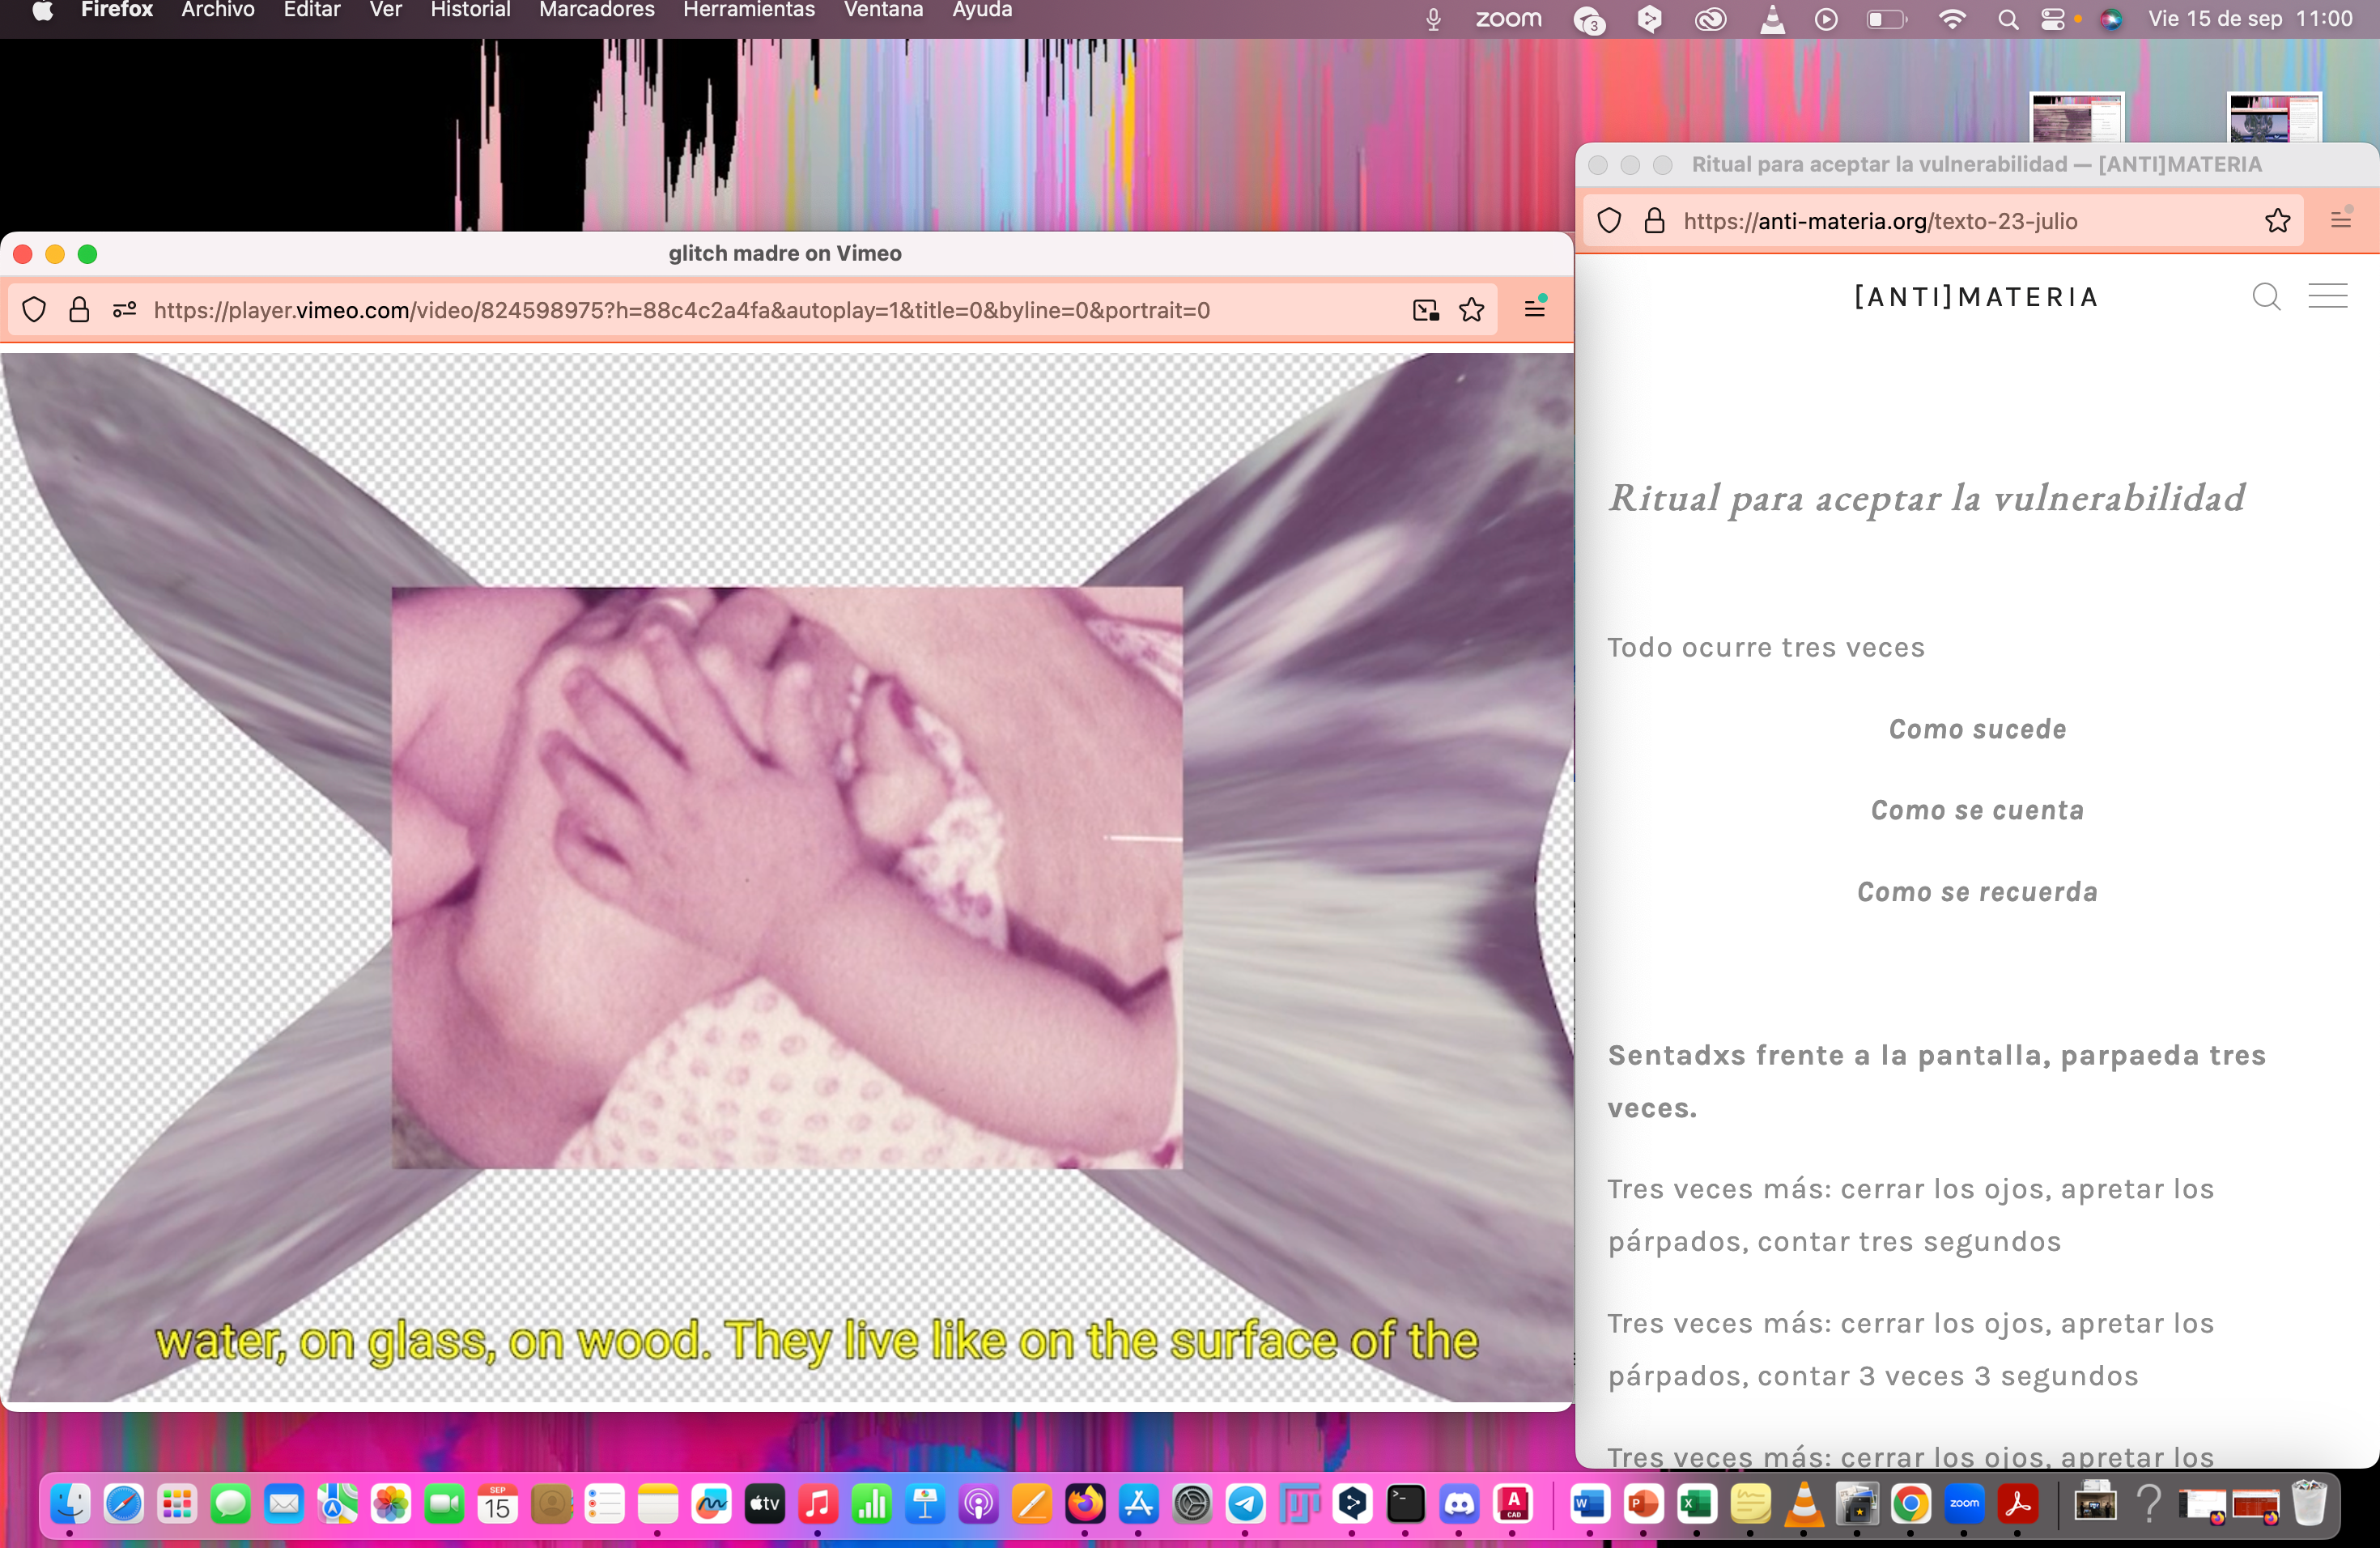Open the Marcadores menu
This screenshot has height=1548, width=2380.
tap(596, 11)
